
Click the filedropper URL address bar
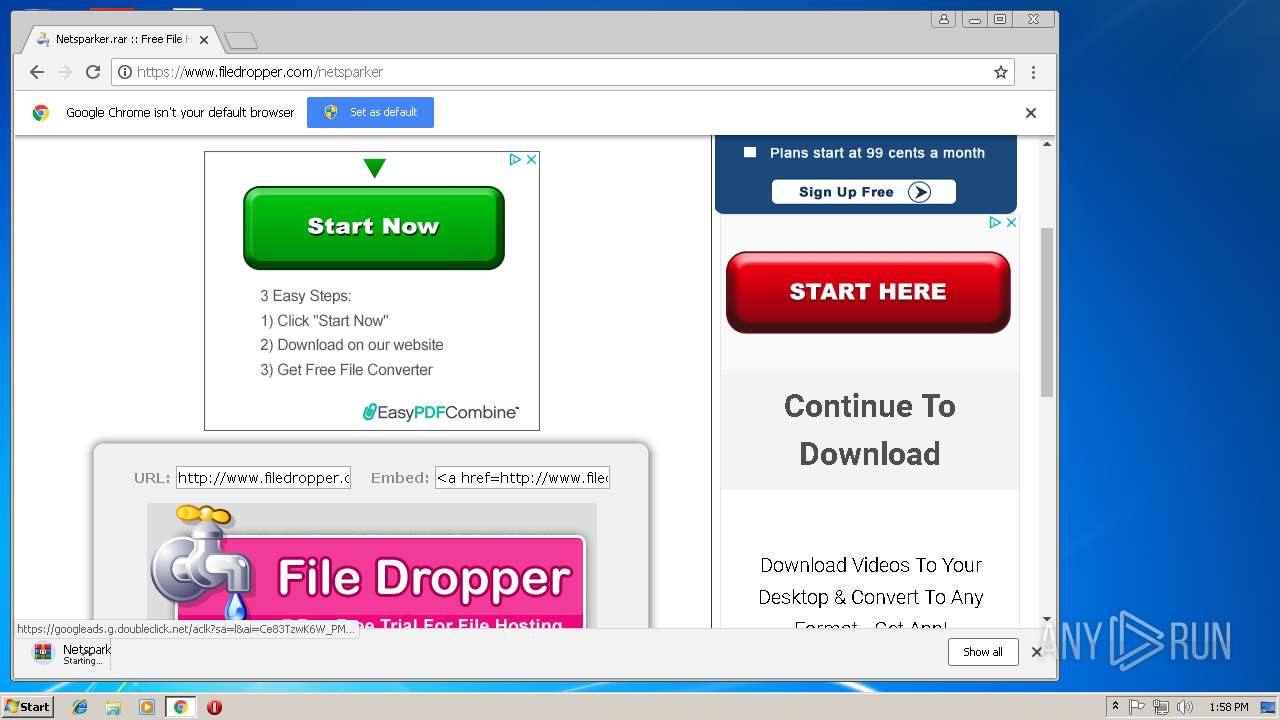(560, 72)
